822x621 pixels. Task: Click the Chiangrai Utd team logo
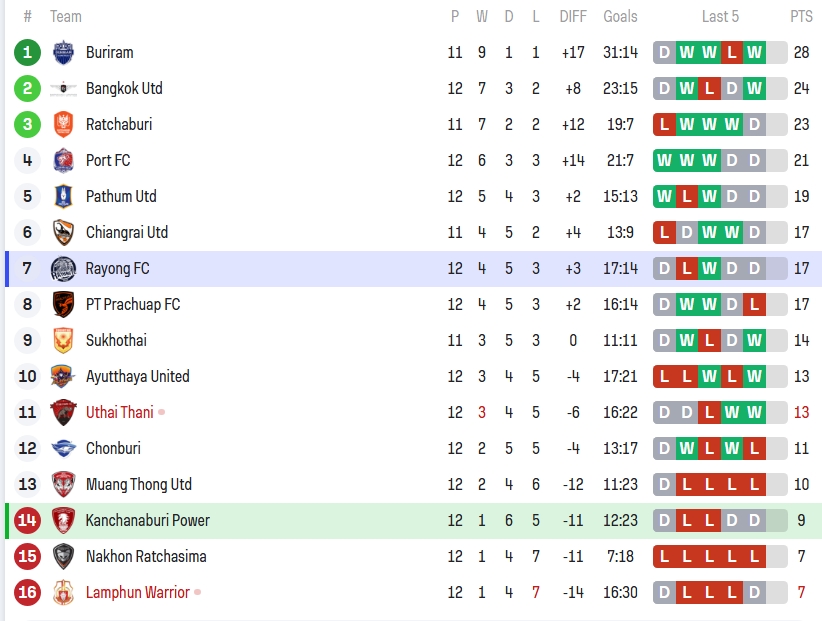(63, 232)
